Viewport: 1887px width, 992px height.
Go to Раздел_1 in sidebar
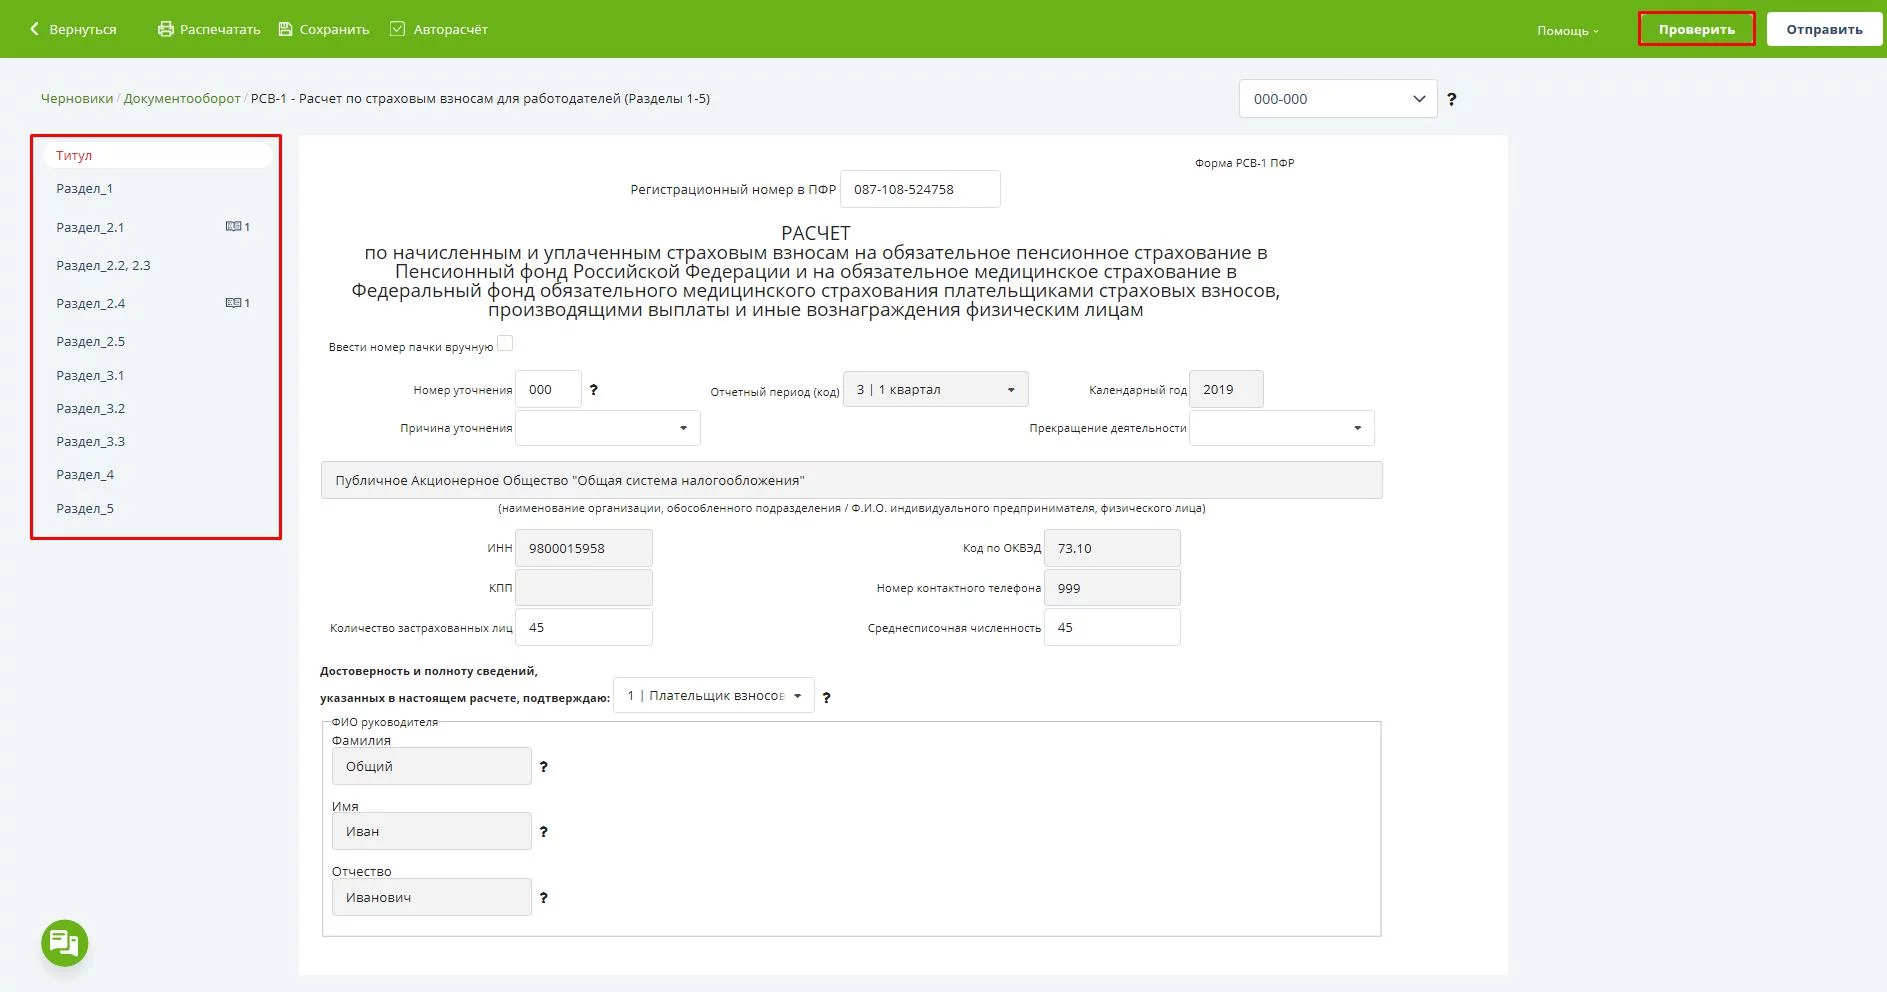(85, 189)
